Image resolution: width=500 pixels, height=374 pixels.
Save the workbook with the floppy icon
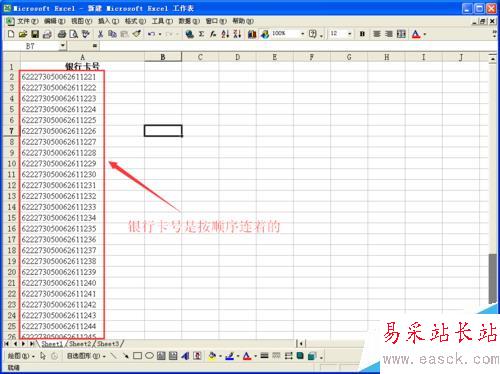click(35, 34)
